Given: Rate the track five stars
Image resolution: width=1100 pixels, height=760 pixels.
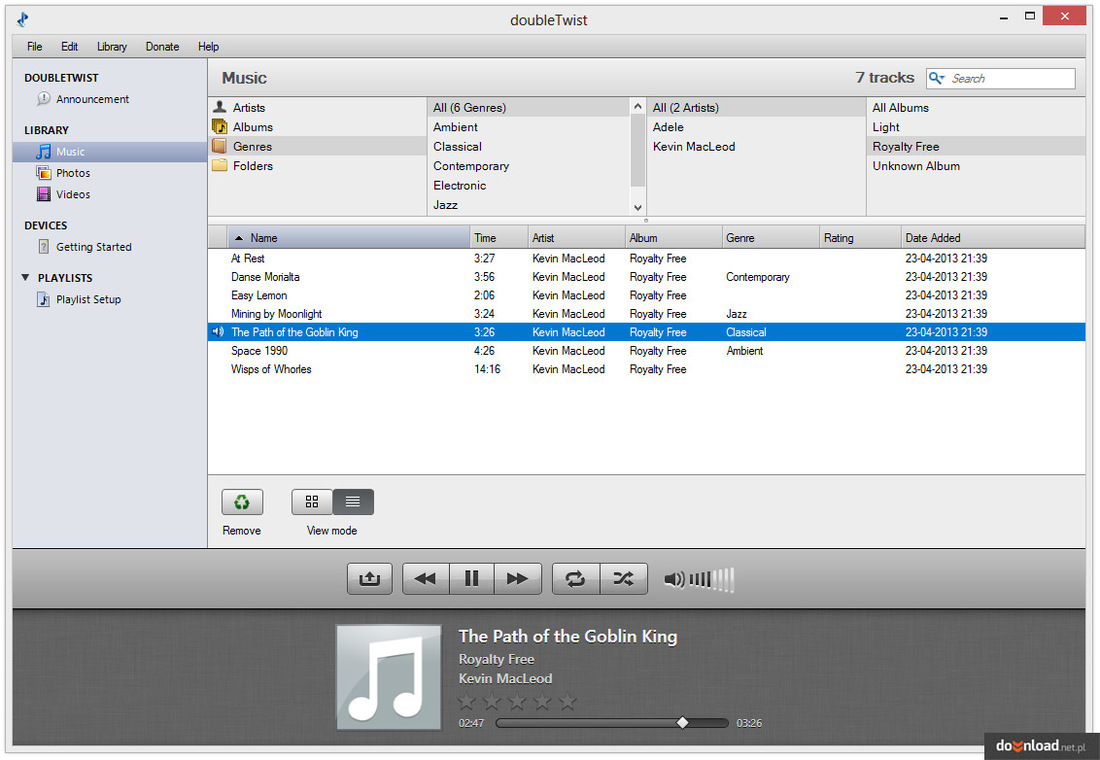Looking at the screenshot, I should pos(568,701).
